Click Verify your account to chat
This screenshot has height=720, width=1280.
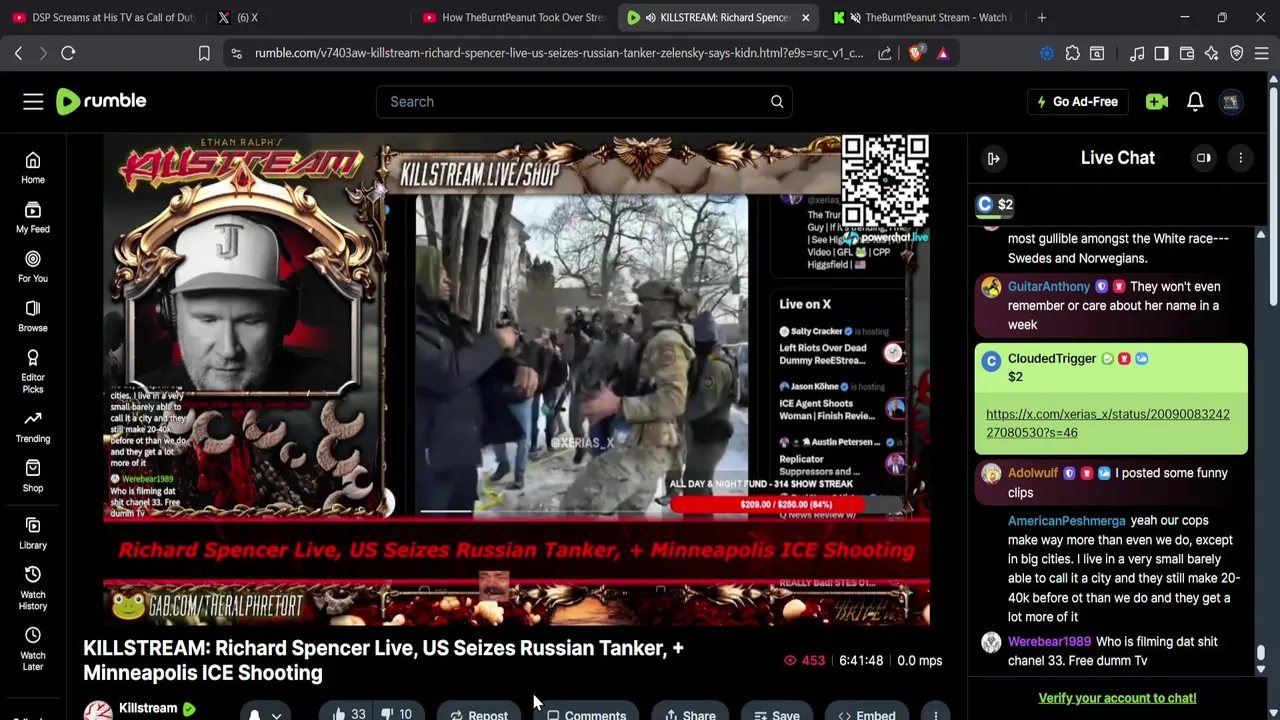tap(1117, 698)
